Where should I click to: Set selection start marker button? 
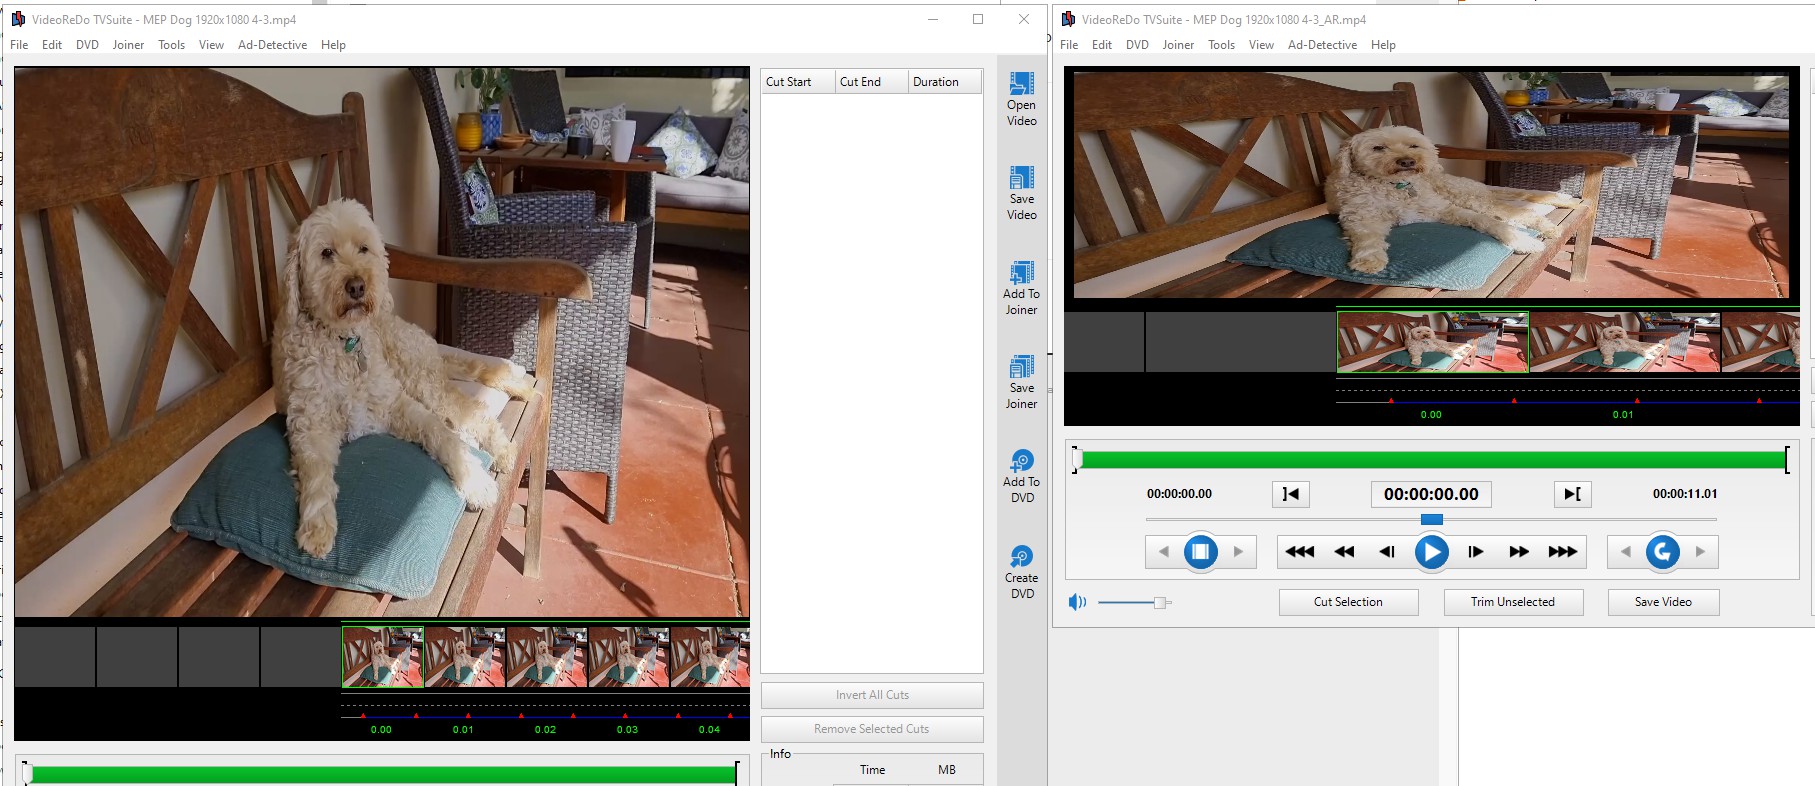[1291, 494]
